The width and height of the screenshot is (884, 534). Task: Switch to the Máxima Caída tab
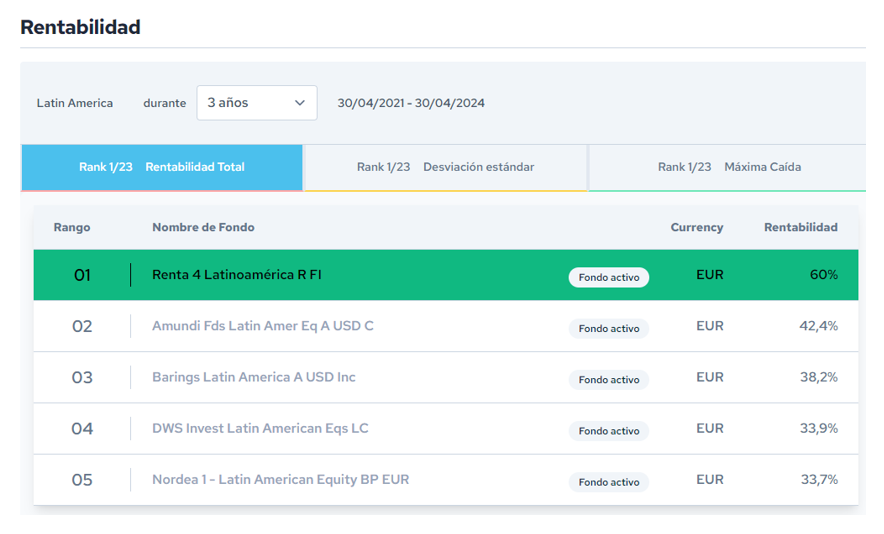pyautogui.click(x=729, y=167)
